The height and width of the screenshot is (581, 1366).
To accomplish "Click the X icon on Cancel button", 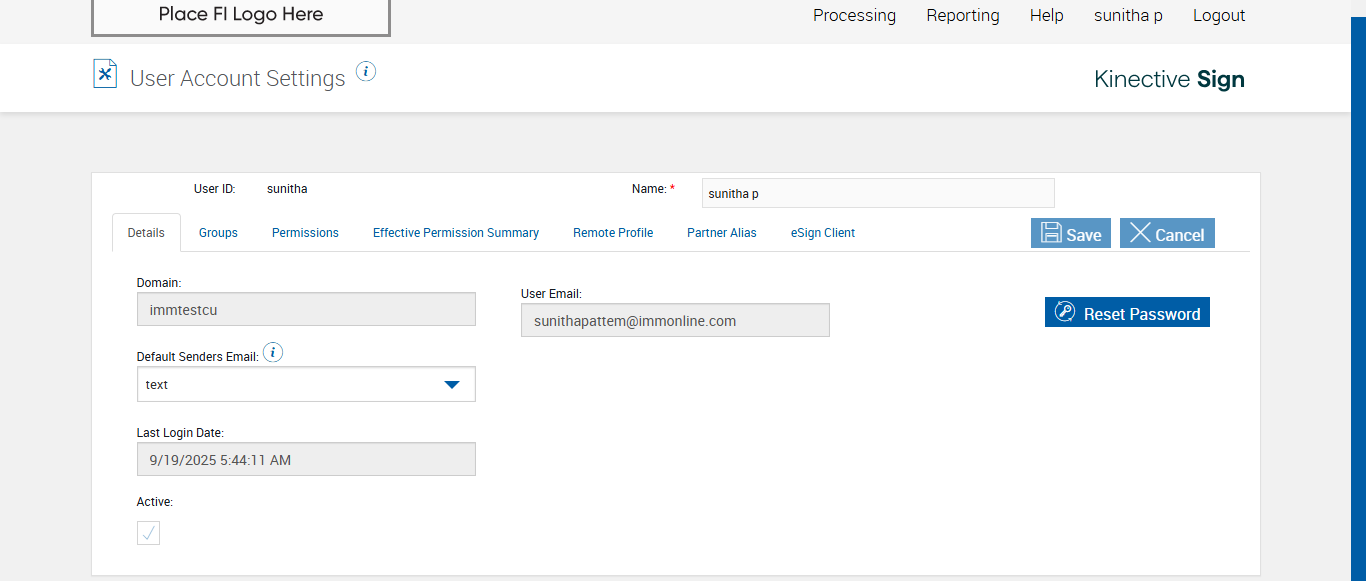I will tap(1140, 233).
